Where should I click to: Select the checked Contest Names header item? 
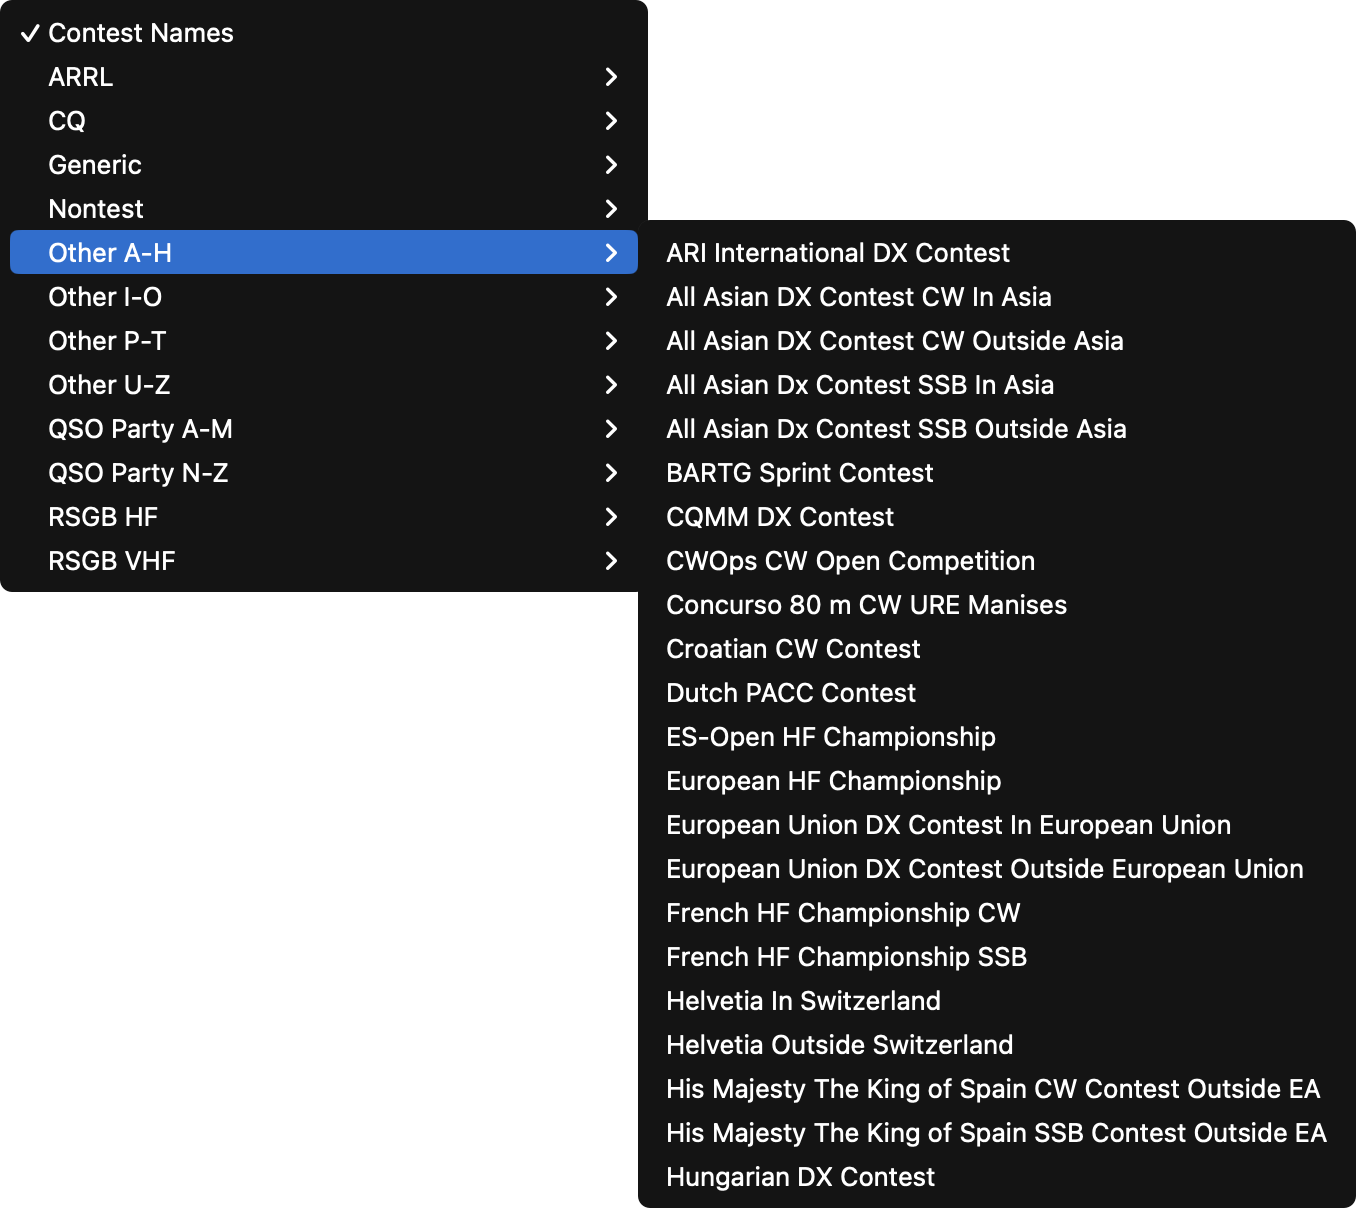pos(324,33)
